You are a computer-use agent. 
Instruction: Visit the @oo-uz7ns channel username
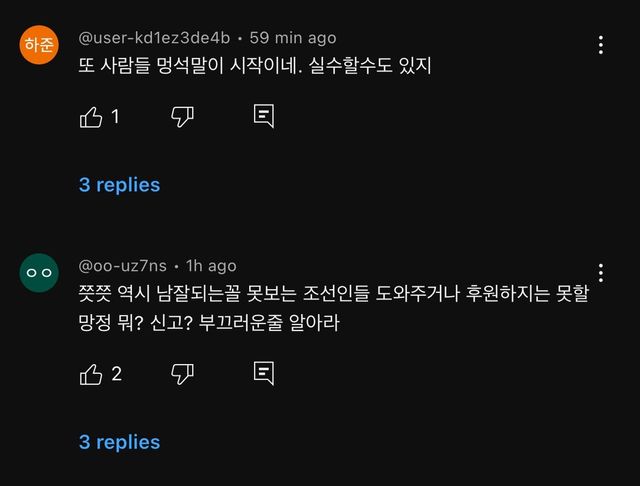[x=123, y=266]
